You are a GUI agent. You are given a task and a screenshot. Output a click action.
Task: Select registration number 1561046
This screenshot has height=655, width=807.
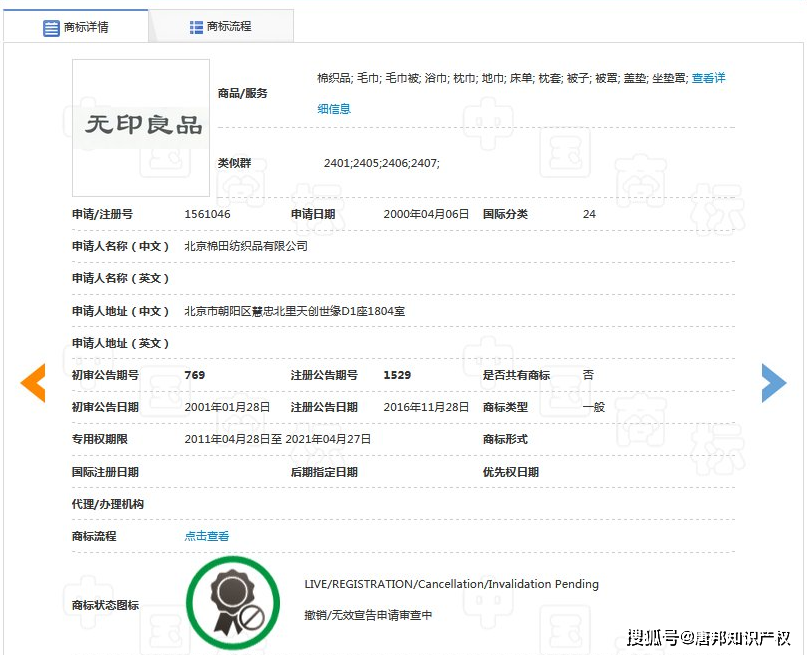[x=207, y=214]
